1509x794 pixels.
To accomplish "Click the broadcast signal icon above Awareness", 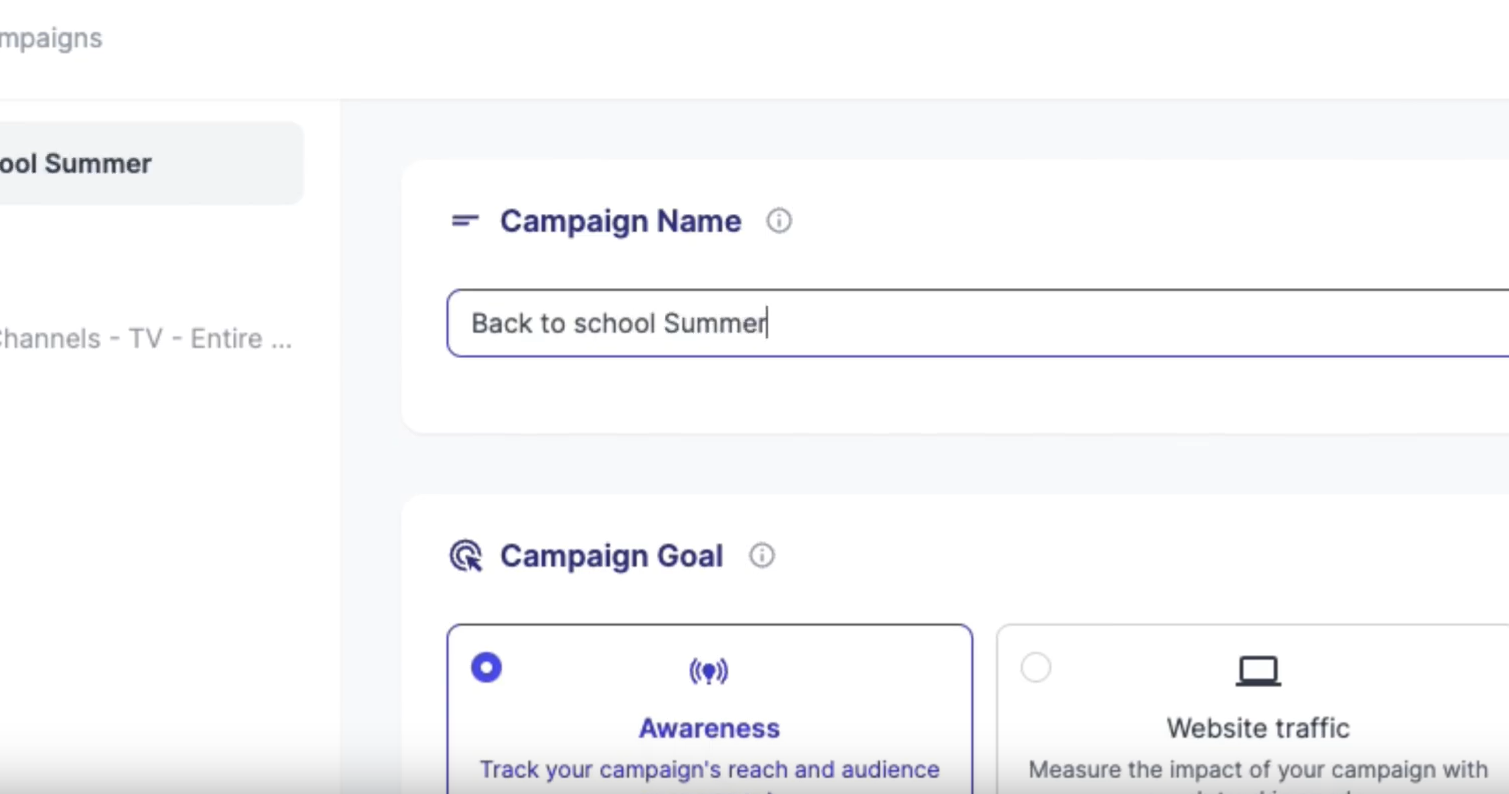I will 709,671.
